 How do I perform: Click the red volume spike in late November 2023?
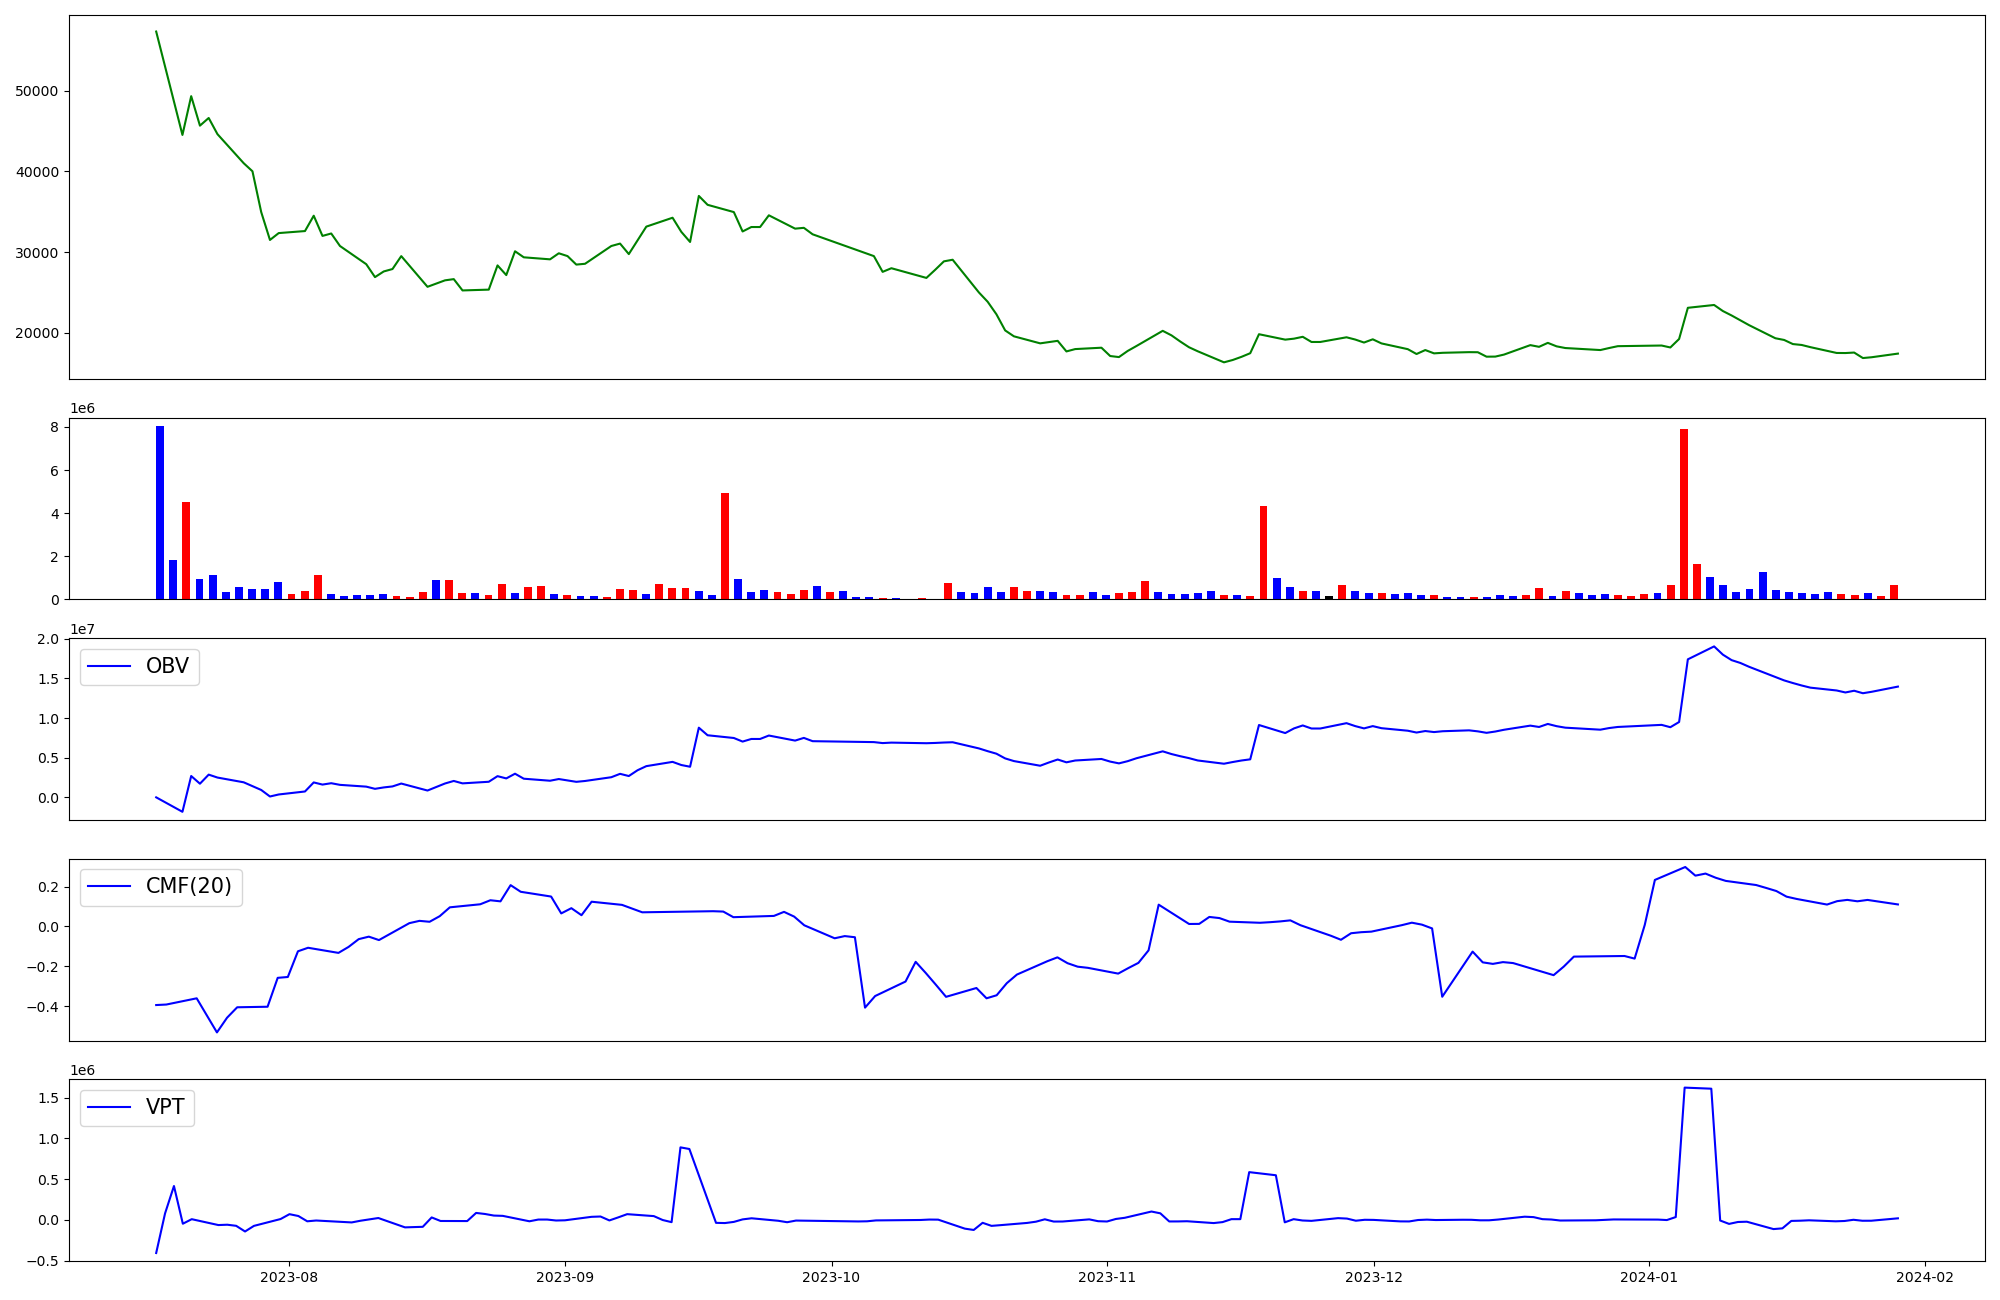[x=1263, y=552]
